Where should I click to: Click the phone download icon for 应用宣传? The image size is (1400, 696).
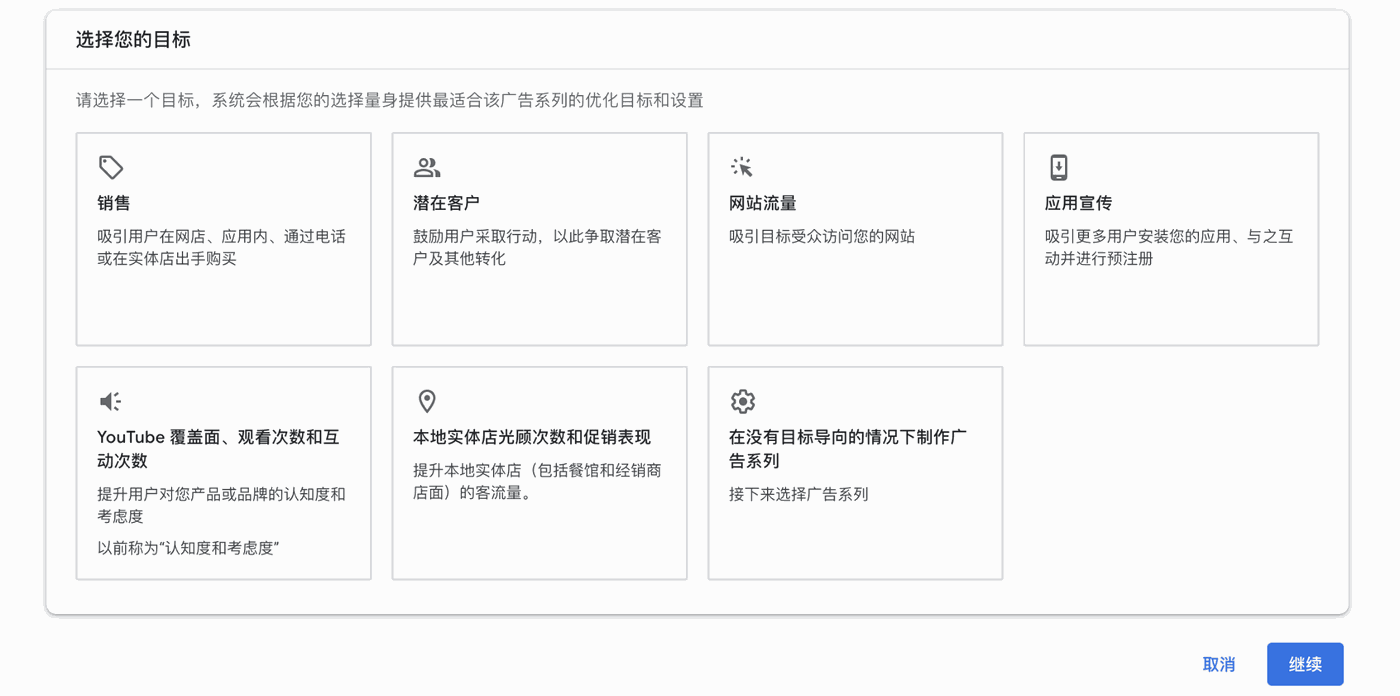(x=1058, y=167)
